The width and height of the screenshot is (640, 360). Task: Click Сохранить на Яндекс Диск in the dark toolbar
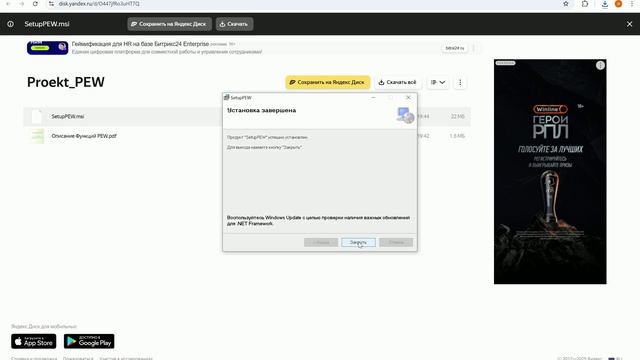point(170,24)
